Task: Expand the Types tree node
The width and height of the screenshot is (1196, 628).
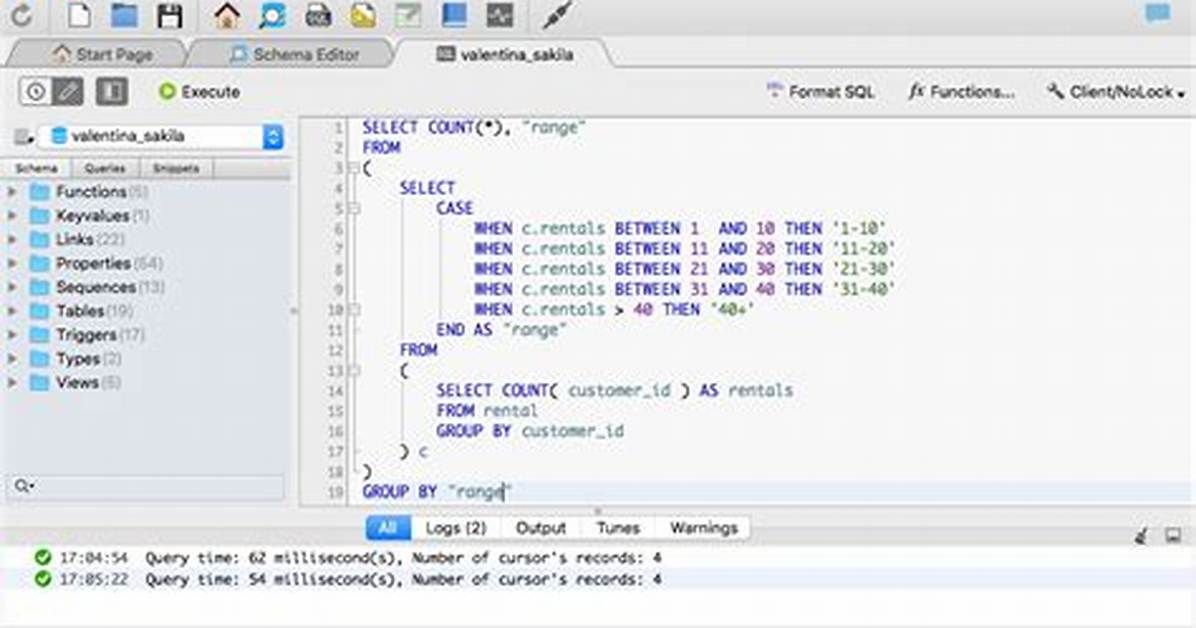Action: click(x=12, y=359)
